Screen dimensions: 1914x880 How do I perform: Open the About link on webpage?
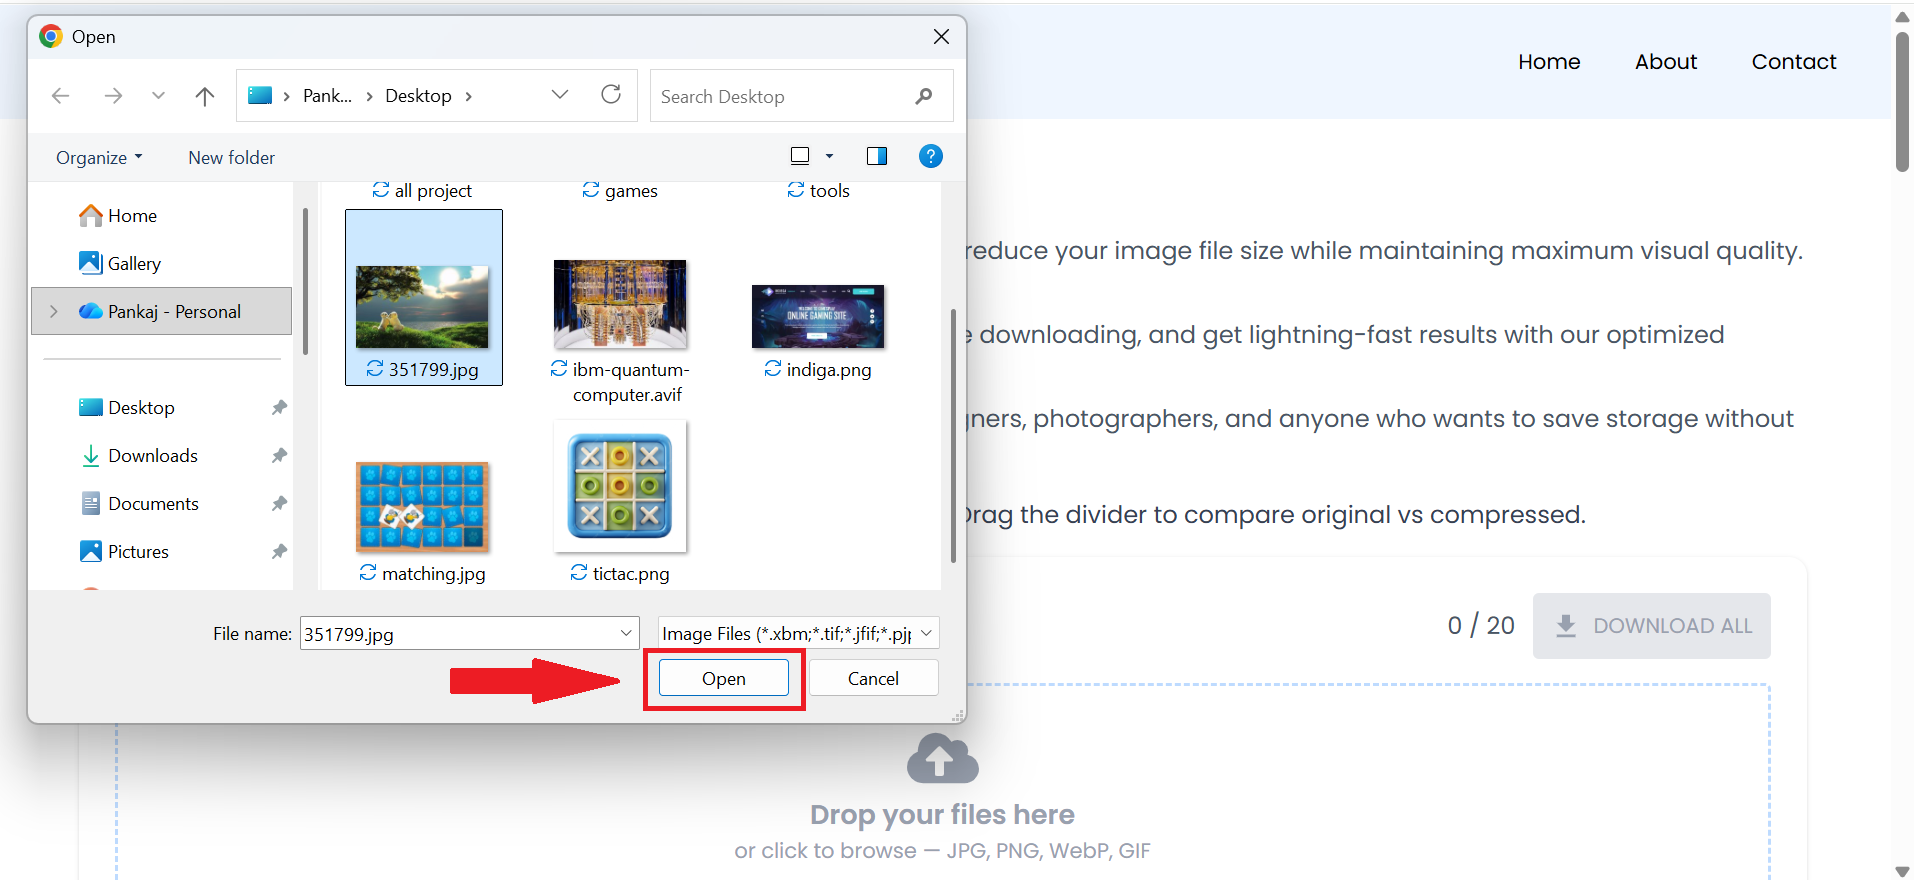click(x=1666, y=62)
